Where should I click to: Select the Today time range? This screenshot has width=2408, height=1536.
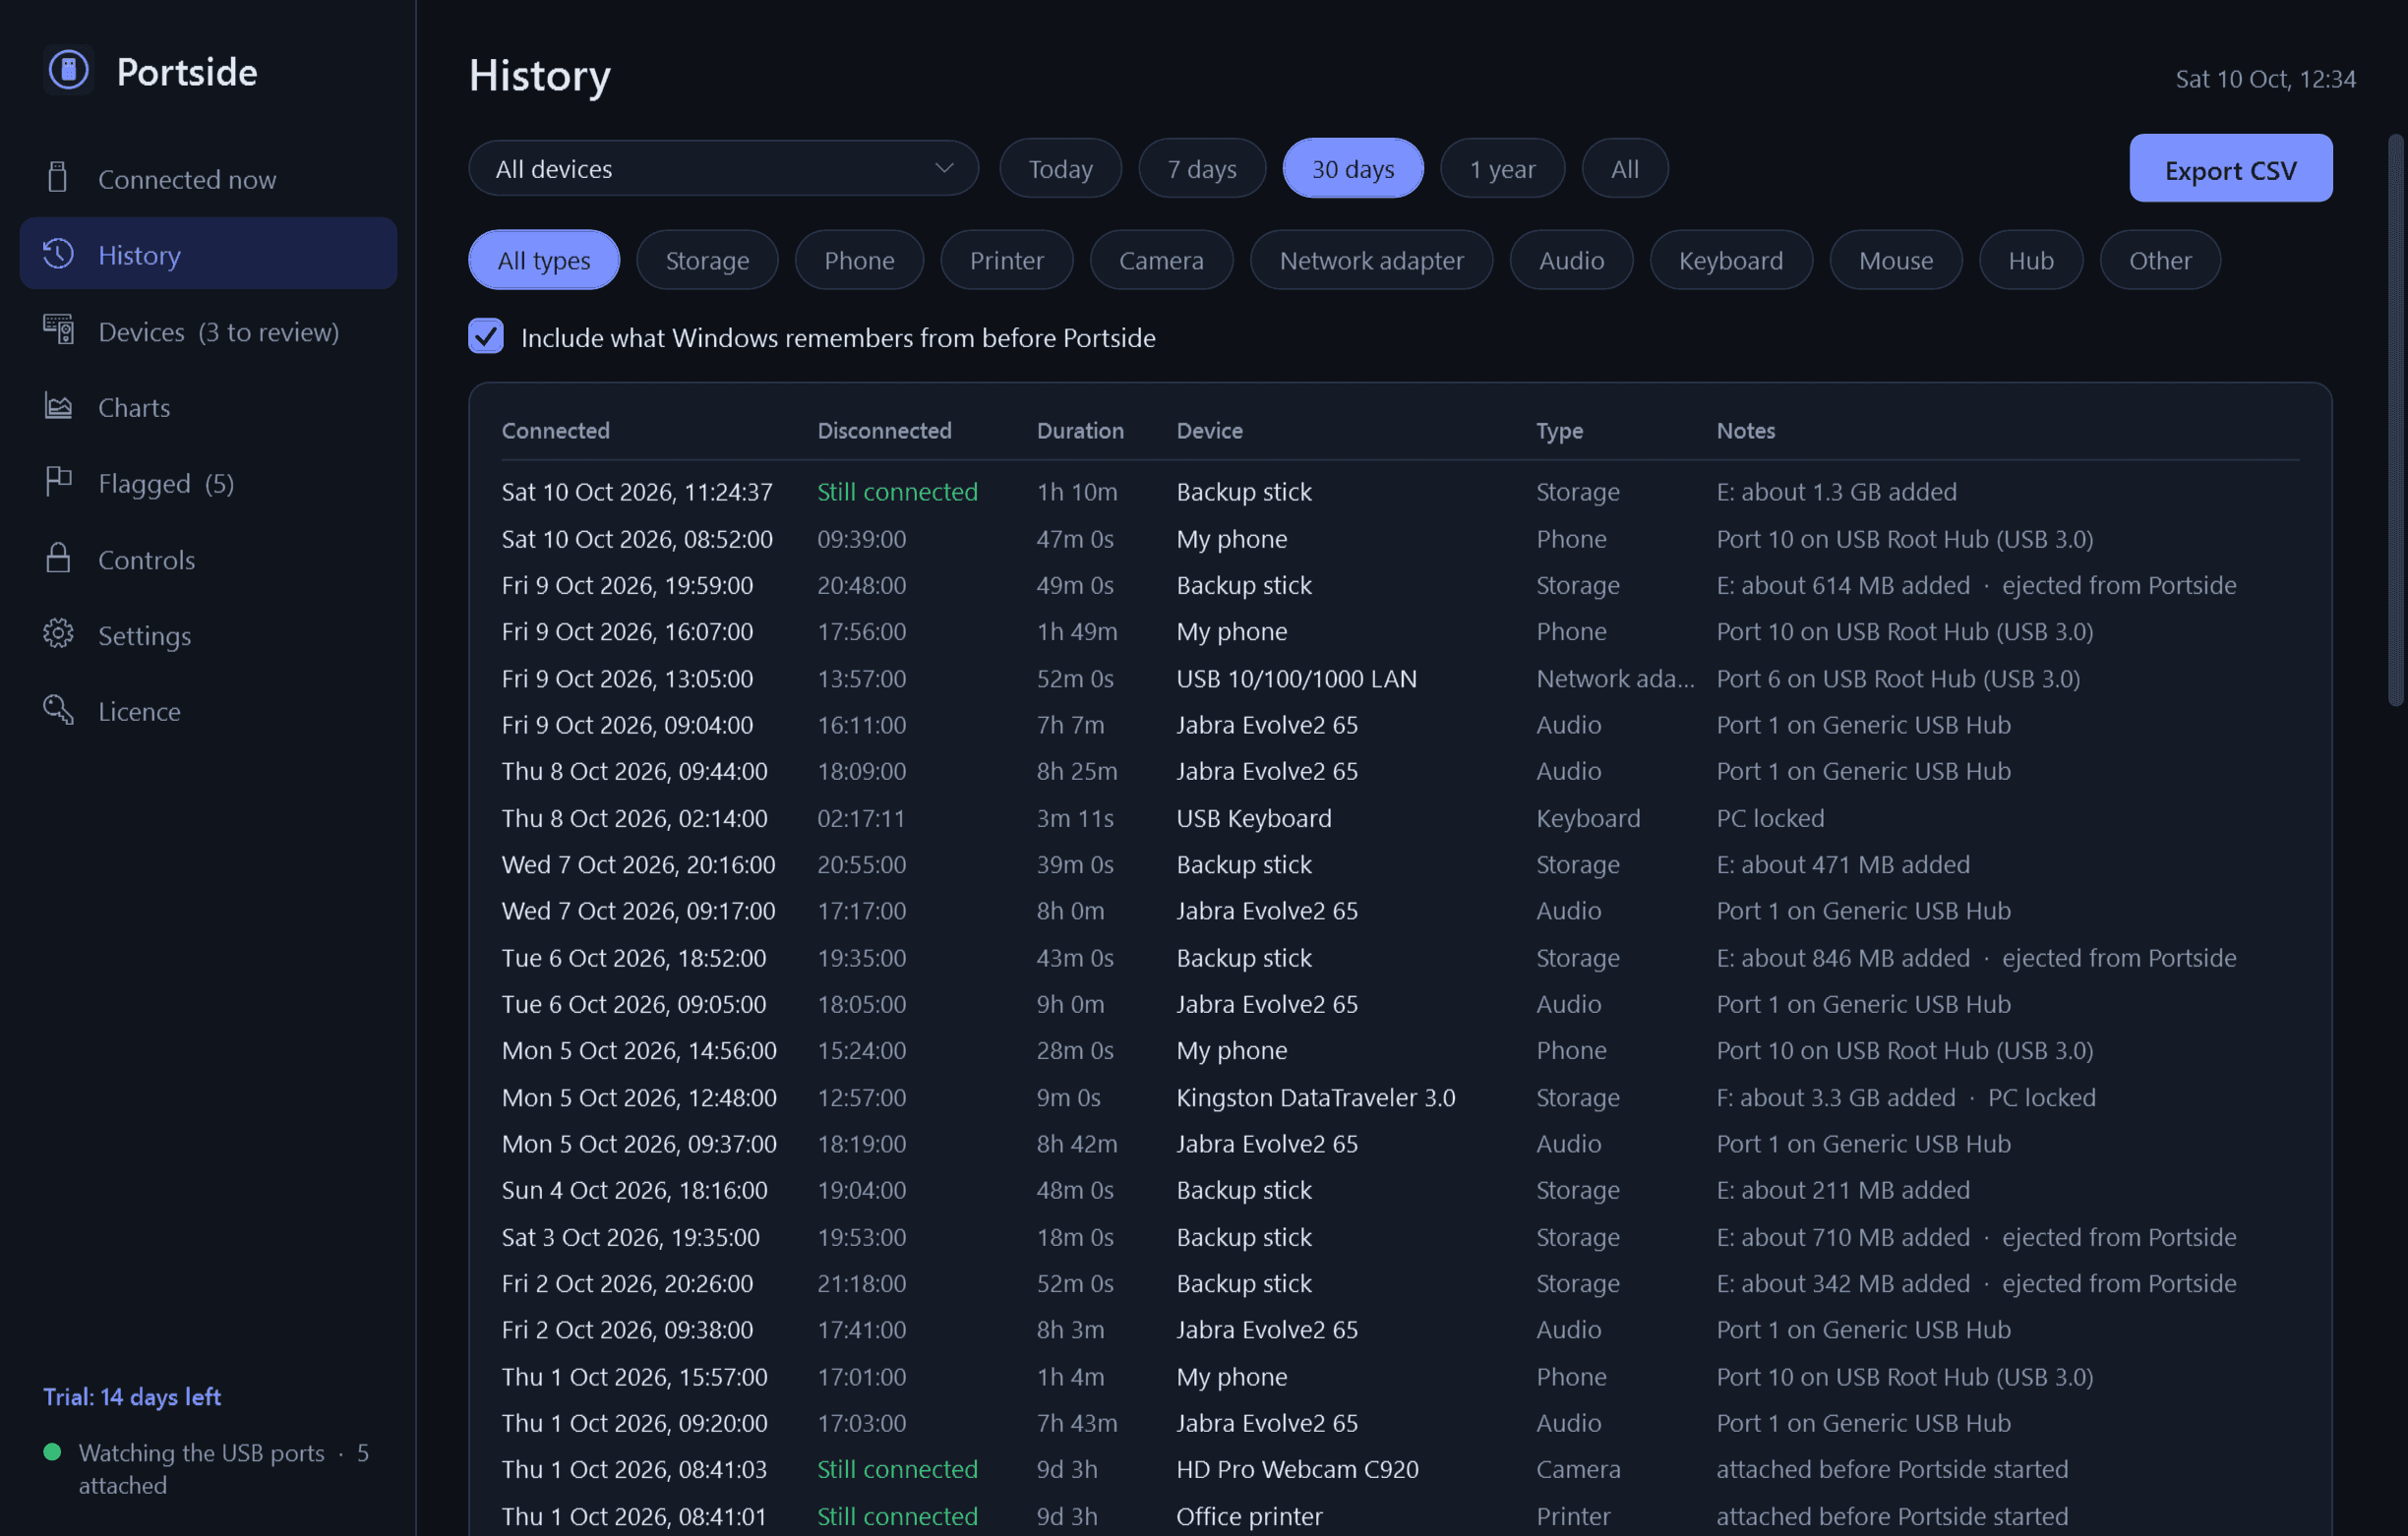click(x=1060, y=168)
